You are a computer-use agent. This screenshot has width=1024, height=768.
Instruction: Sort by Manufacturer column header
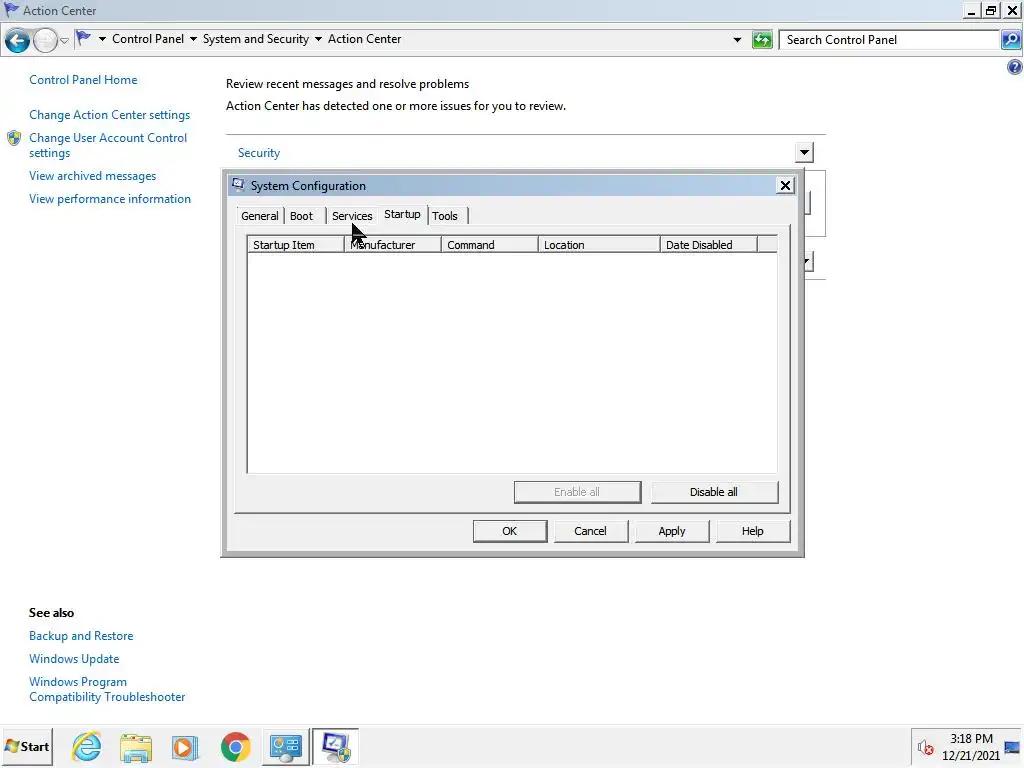tap(392, 245)
